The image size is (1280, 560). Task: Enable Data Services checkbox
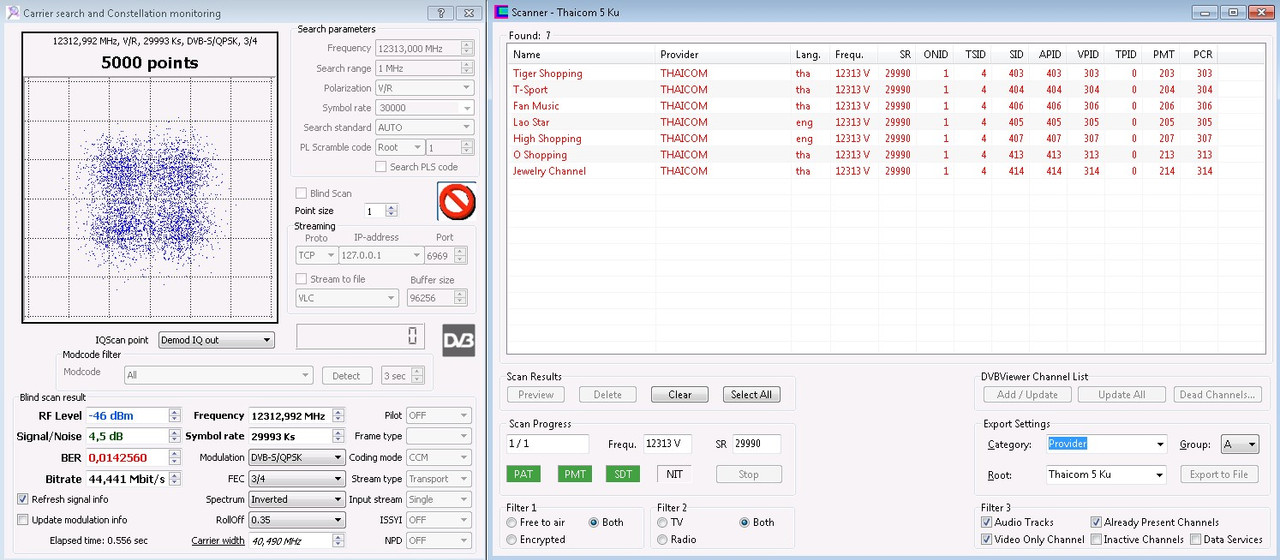[x=1196, y=539]
